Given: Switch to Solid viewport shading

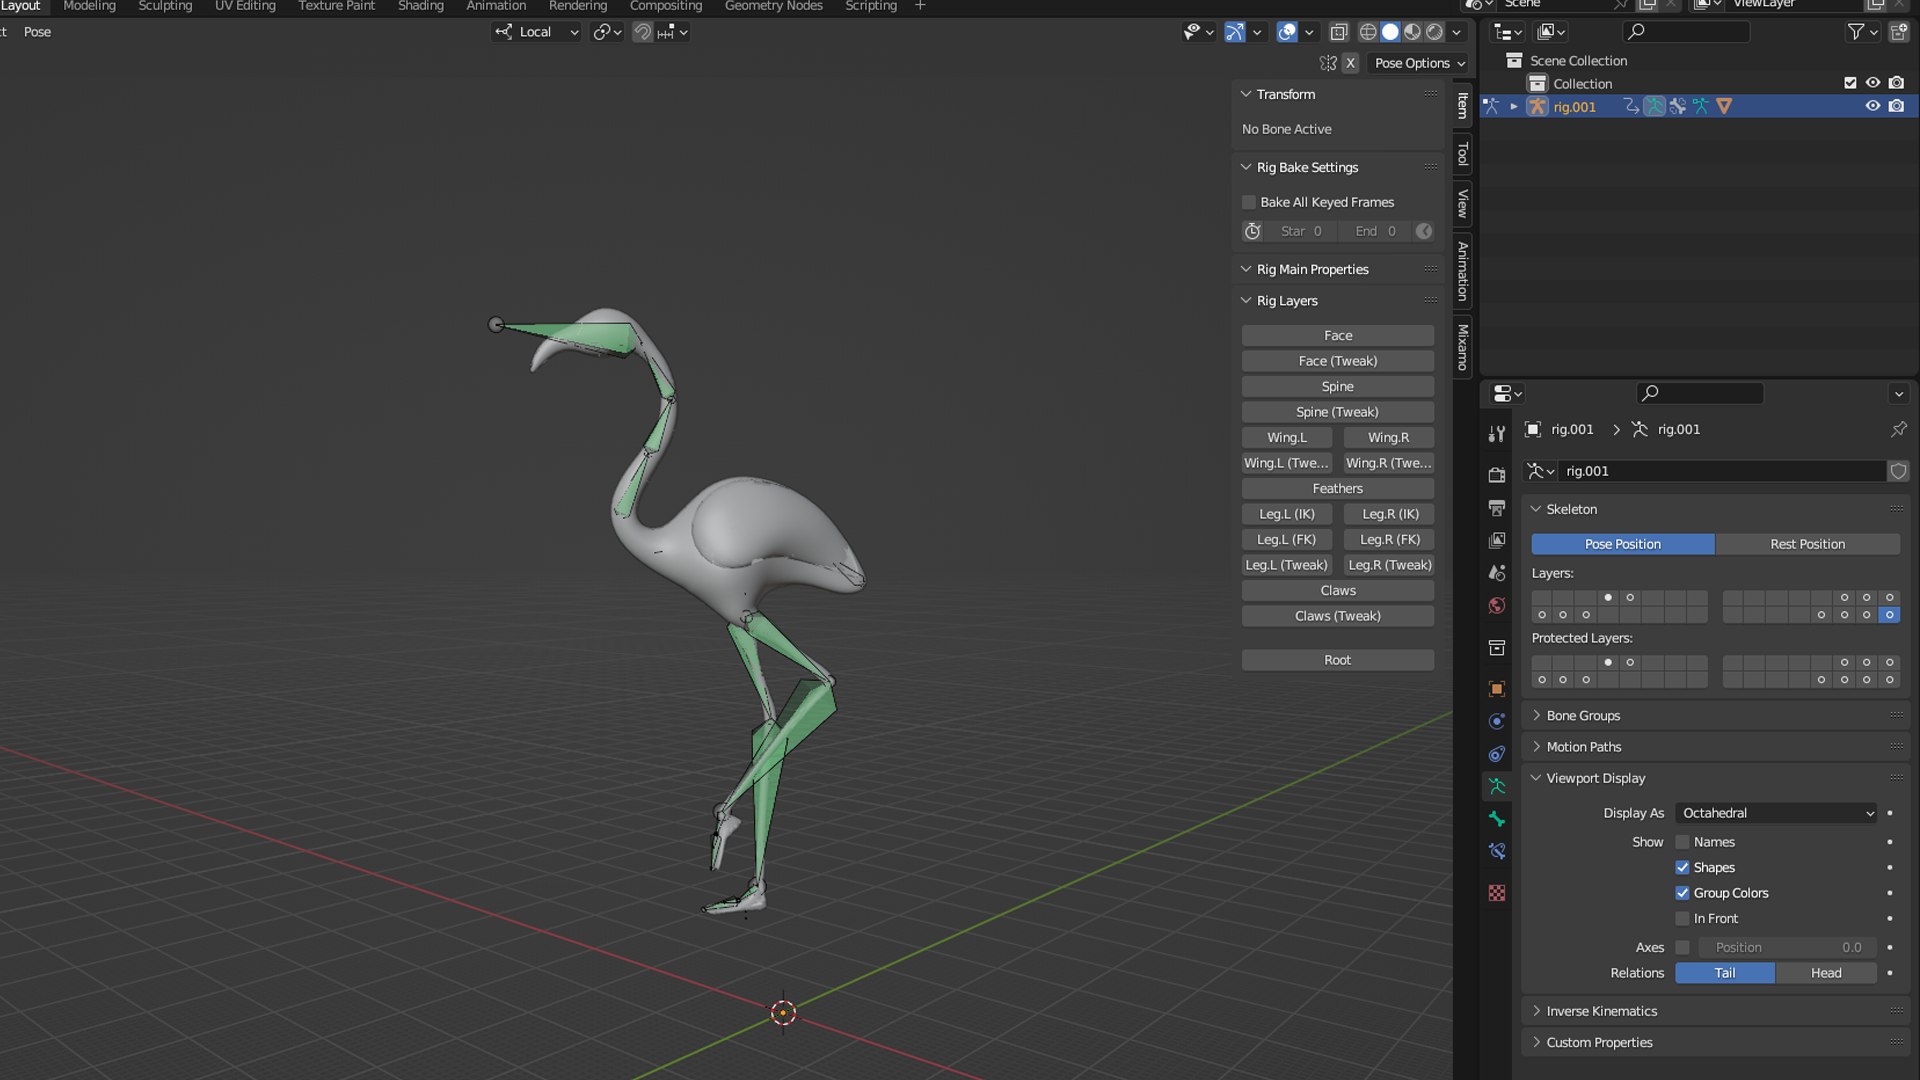Looking at the screenshot, I should [x=1390, y=32].
